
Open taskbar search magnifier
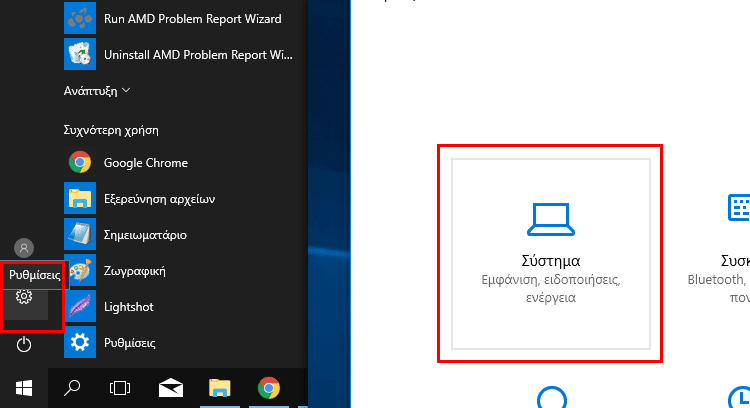[x=73, y=387]
